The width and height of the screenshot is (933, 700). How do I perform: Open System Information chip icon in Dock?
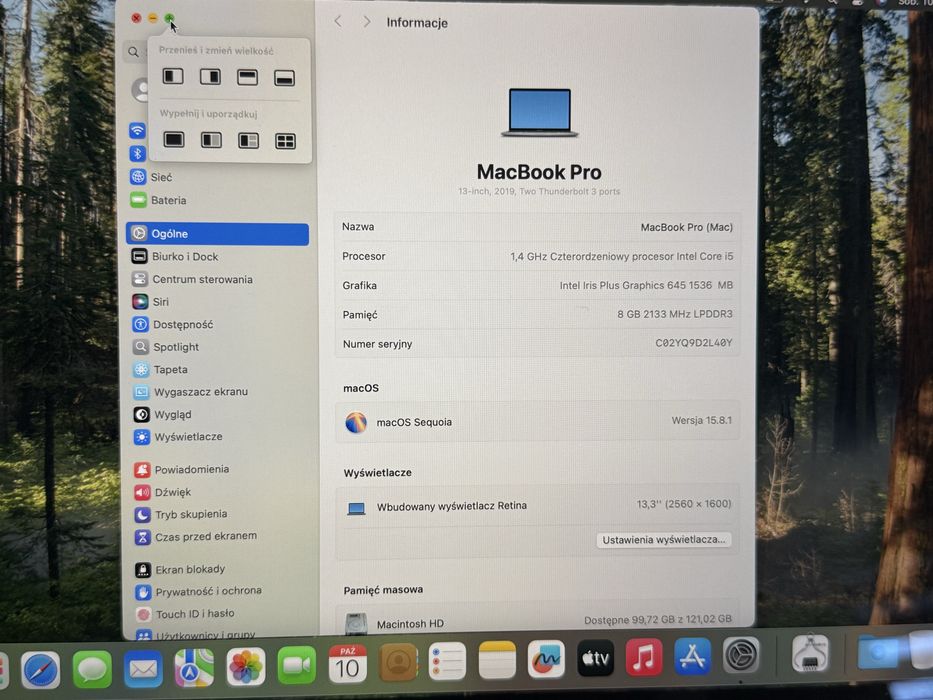point(810,653)
